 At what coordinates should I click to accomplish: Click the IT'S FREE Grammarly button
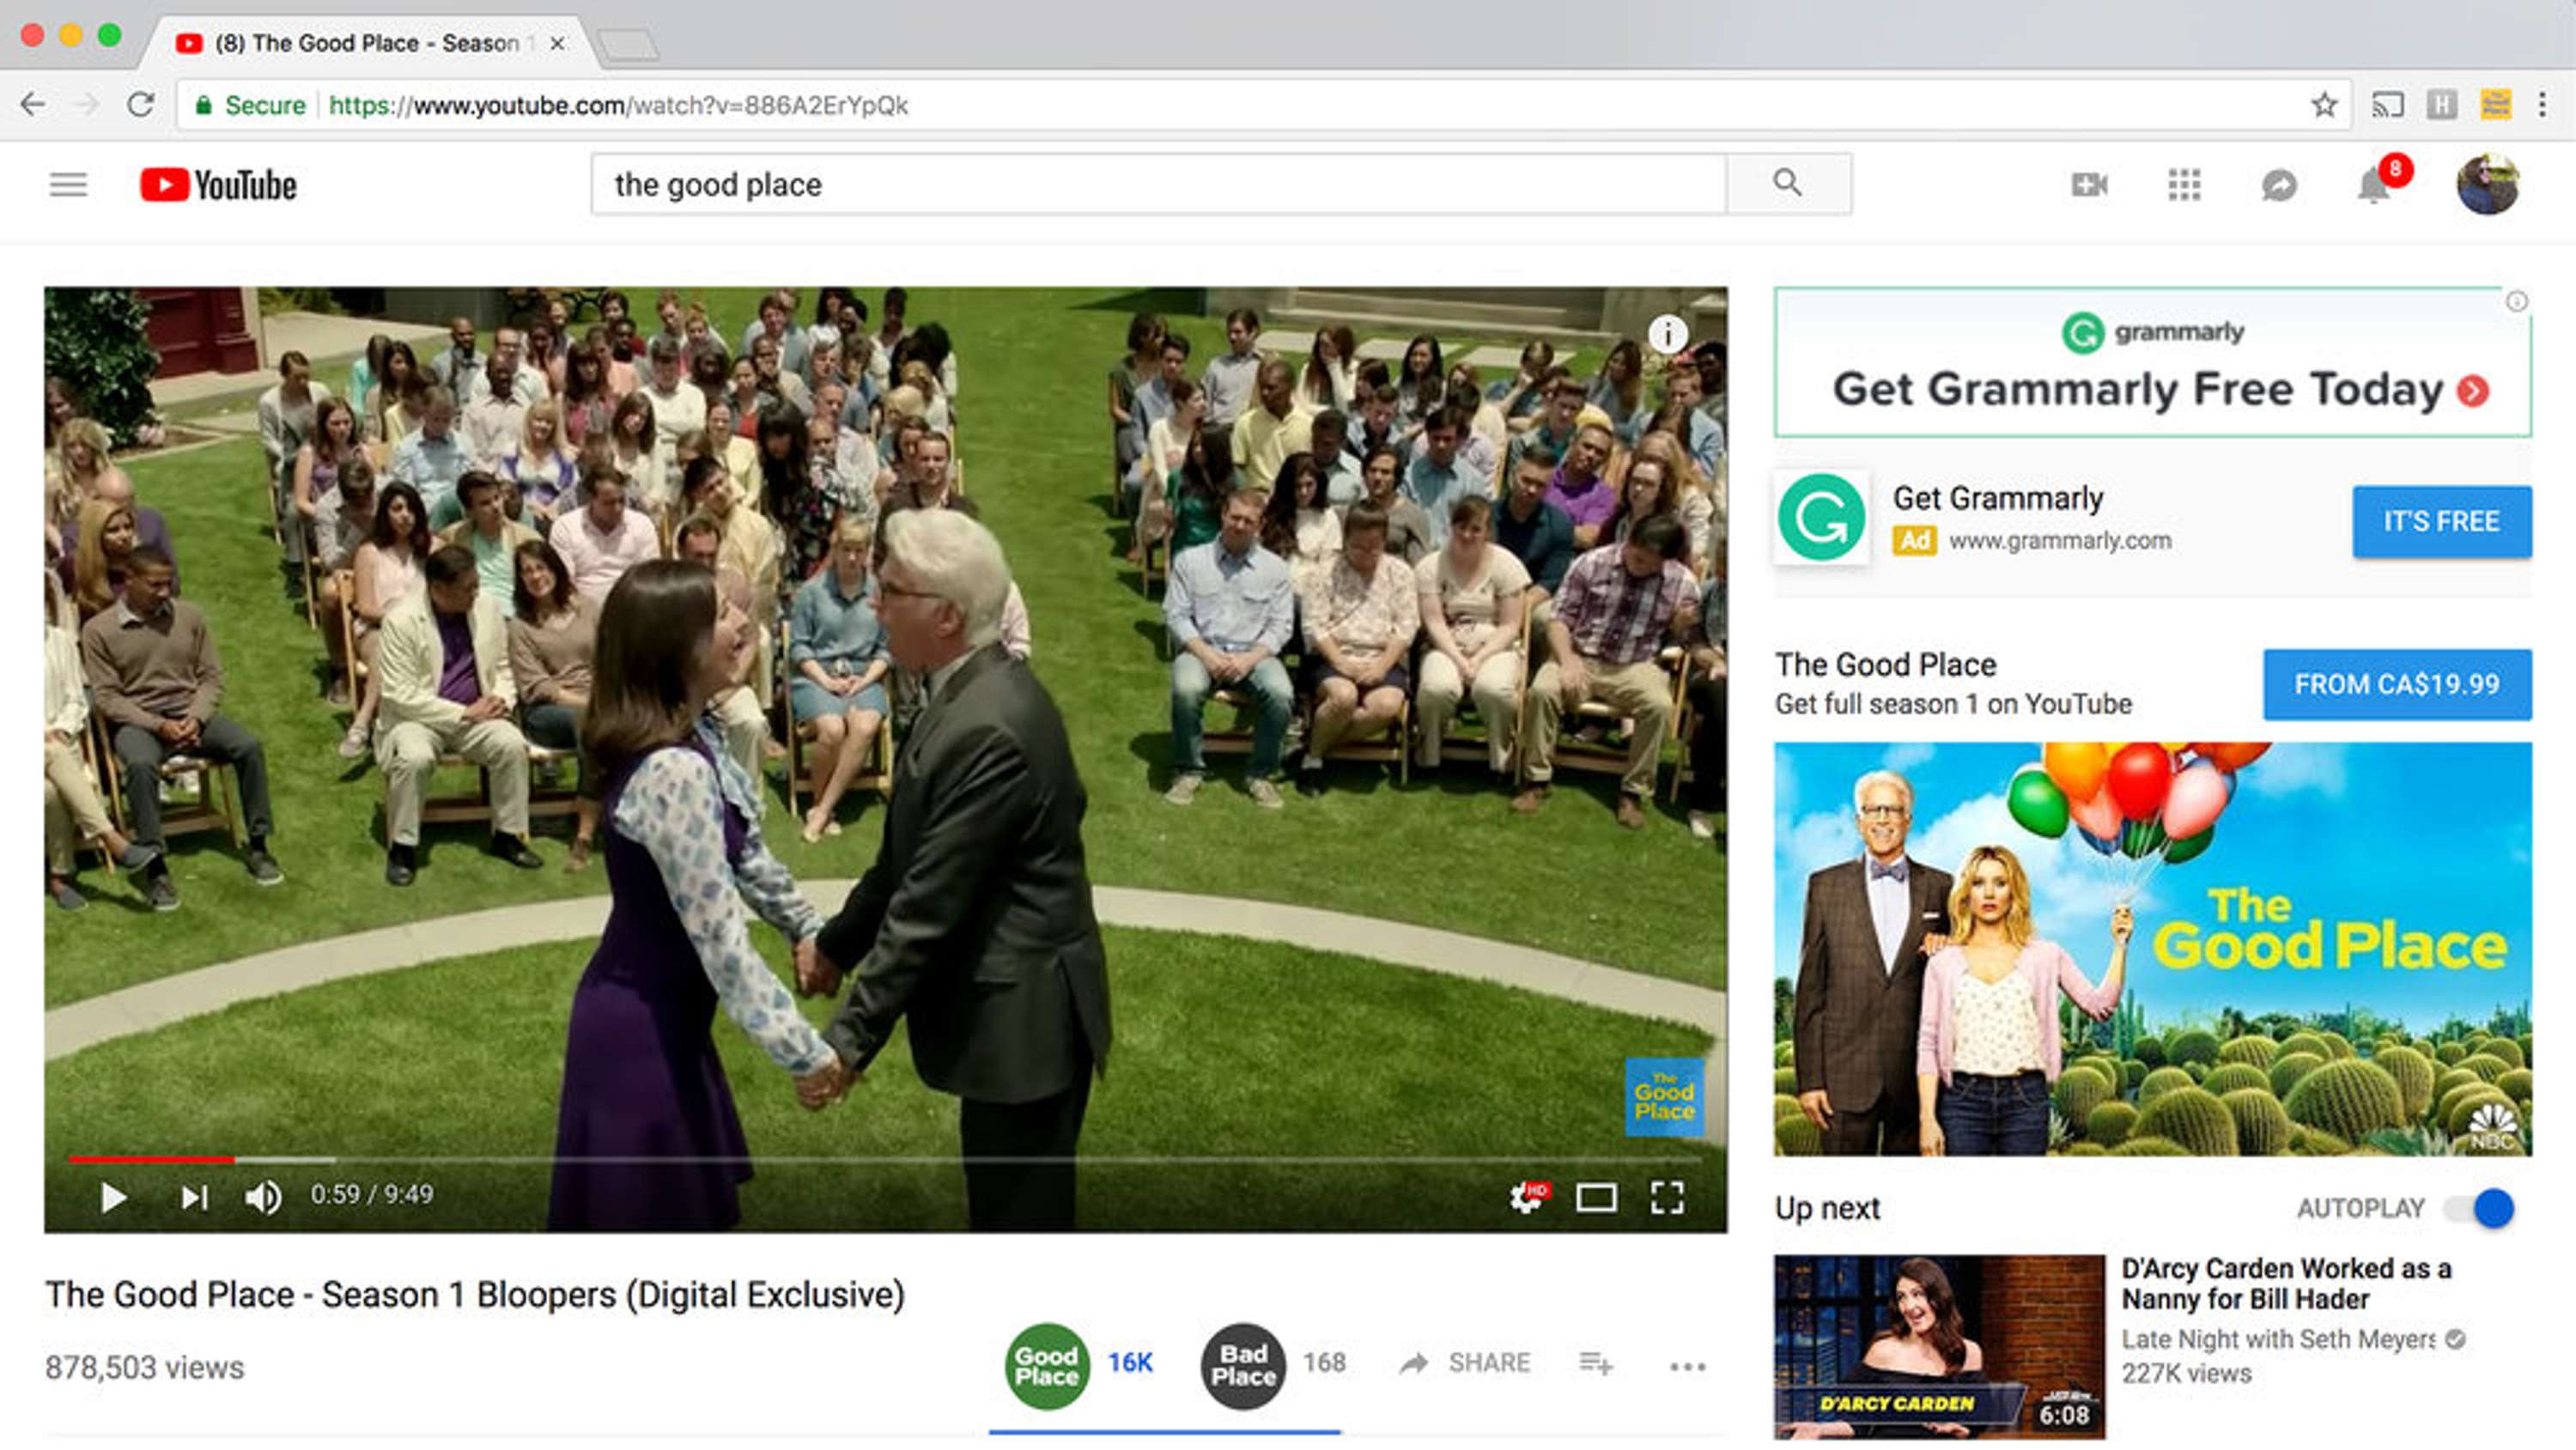[2441, 521]
